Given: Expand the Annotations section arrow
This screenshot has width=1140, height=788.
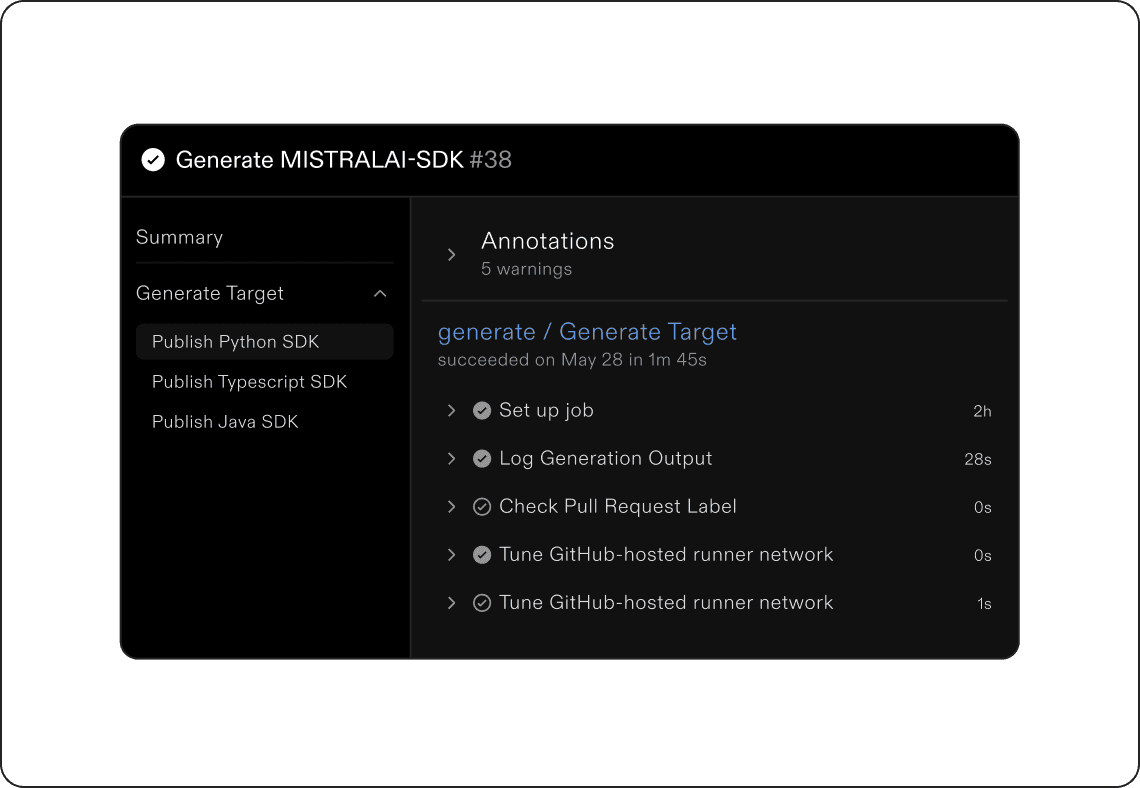Looking at the screenshot, I should click(x=452, y=255).
